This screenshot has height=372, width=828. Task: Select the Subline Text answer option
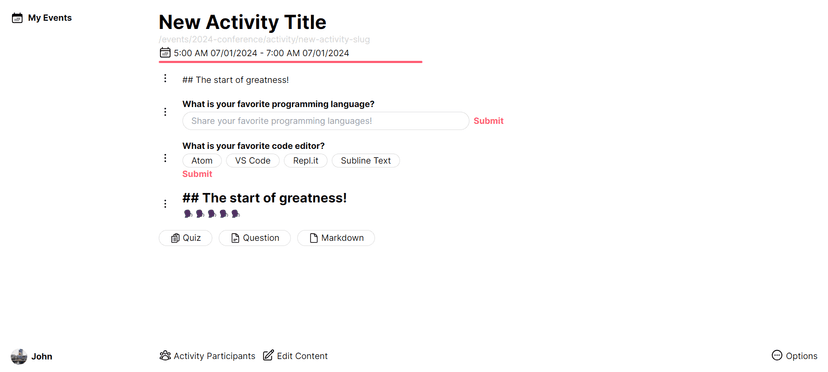[366, 161]
